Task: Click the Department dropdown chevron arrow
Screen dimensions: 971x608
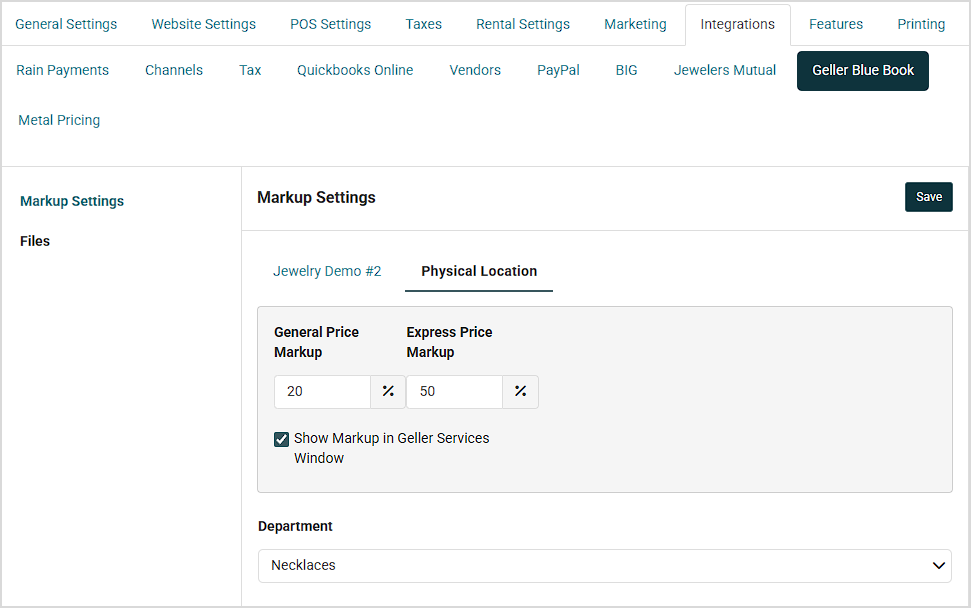Action: pyautogui.click(x=939, y=565)
